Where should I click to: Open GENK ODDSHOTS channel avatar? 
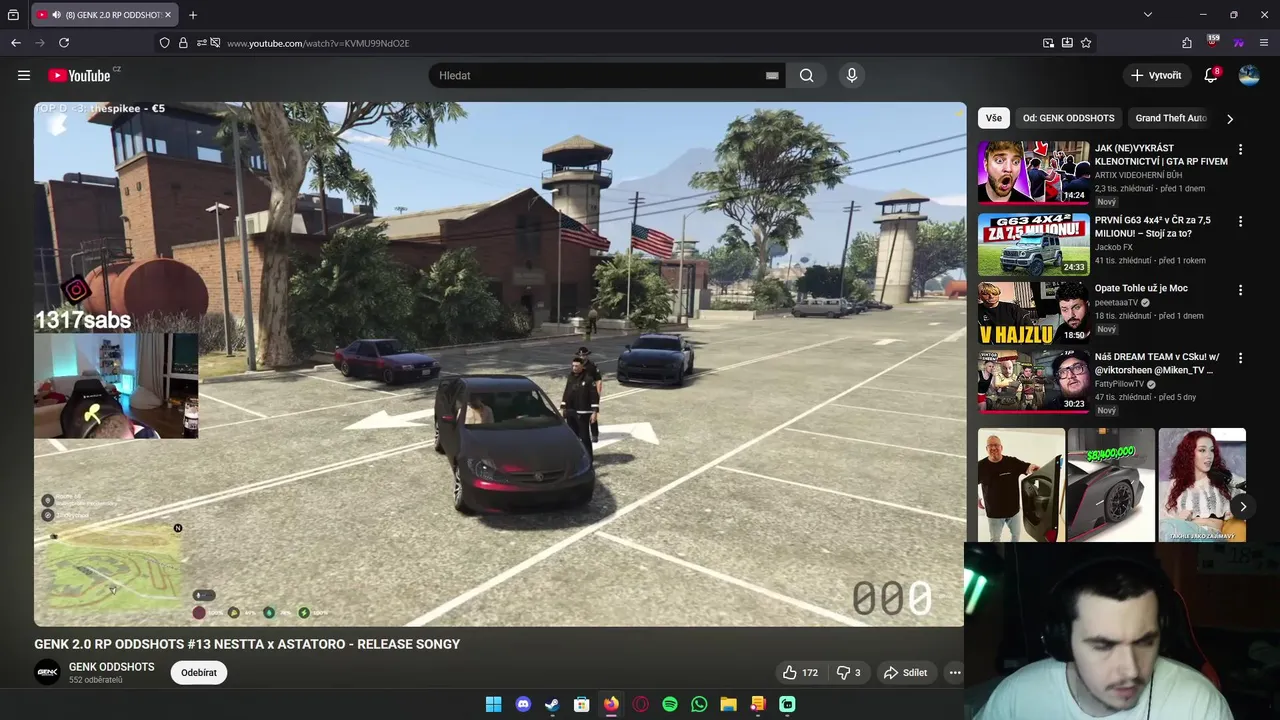47,673
